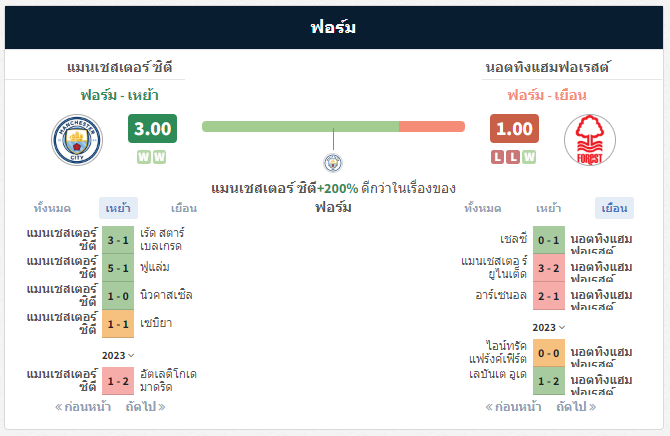Go to ถัดไป next page for Man City

click(x=145, y=407)
